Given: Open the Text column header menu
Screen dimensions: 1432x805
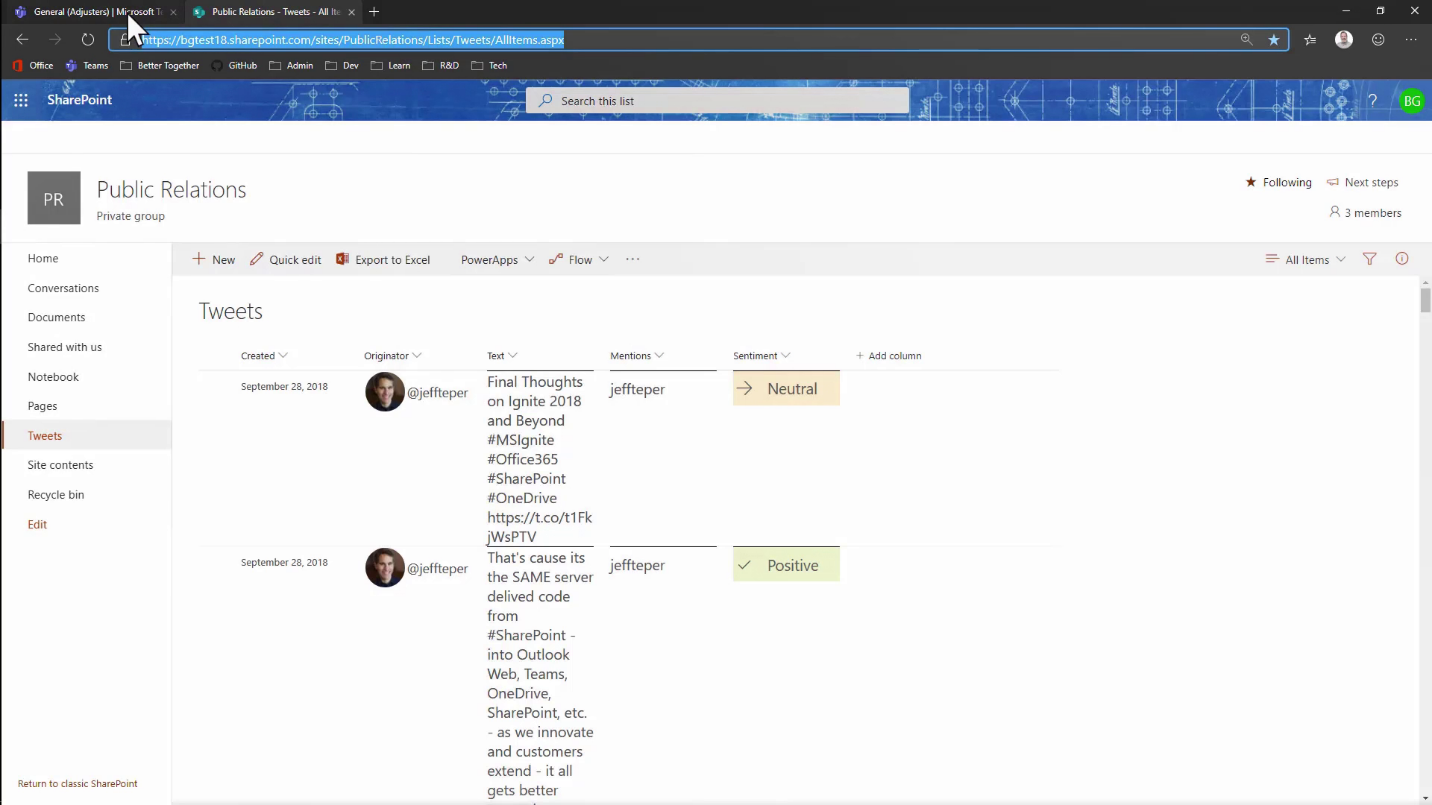Looking at the screenshot, I should tap(502, 356).
